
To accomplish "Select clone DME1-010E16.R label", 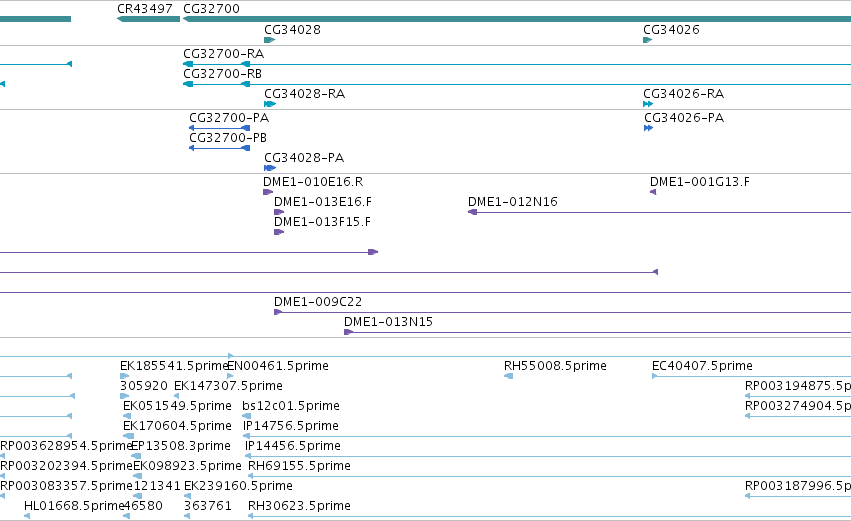I will [313, 182].
